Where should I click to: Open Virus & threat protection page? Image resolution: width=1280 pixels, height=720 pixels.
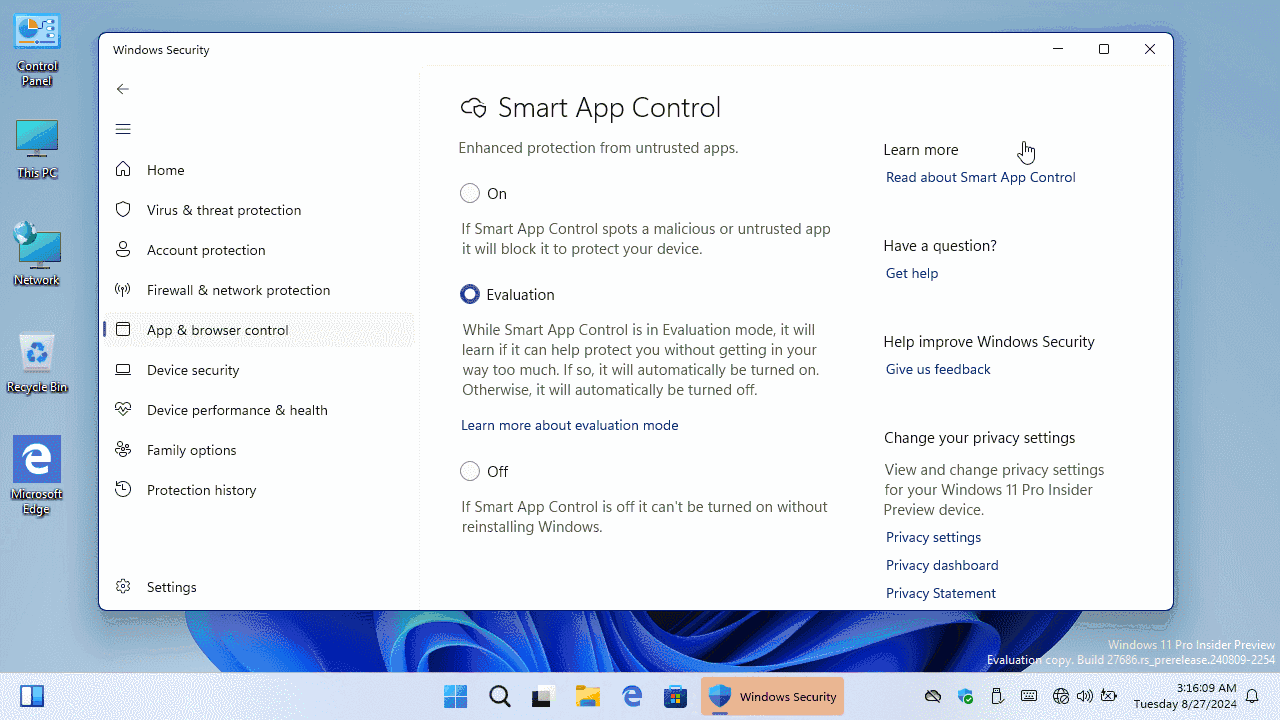pyautogui.click(x=258, y=210)
